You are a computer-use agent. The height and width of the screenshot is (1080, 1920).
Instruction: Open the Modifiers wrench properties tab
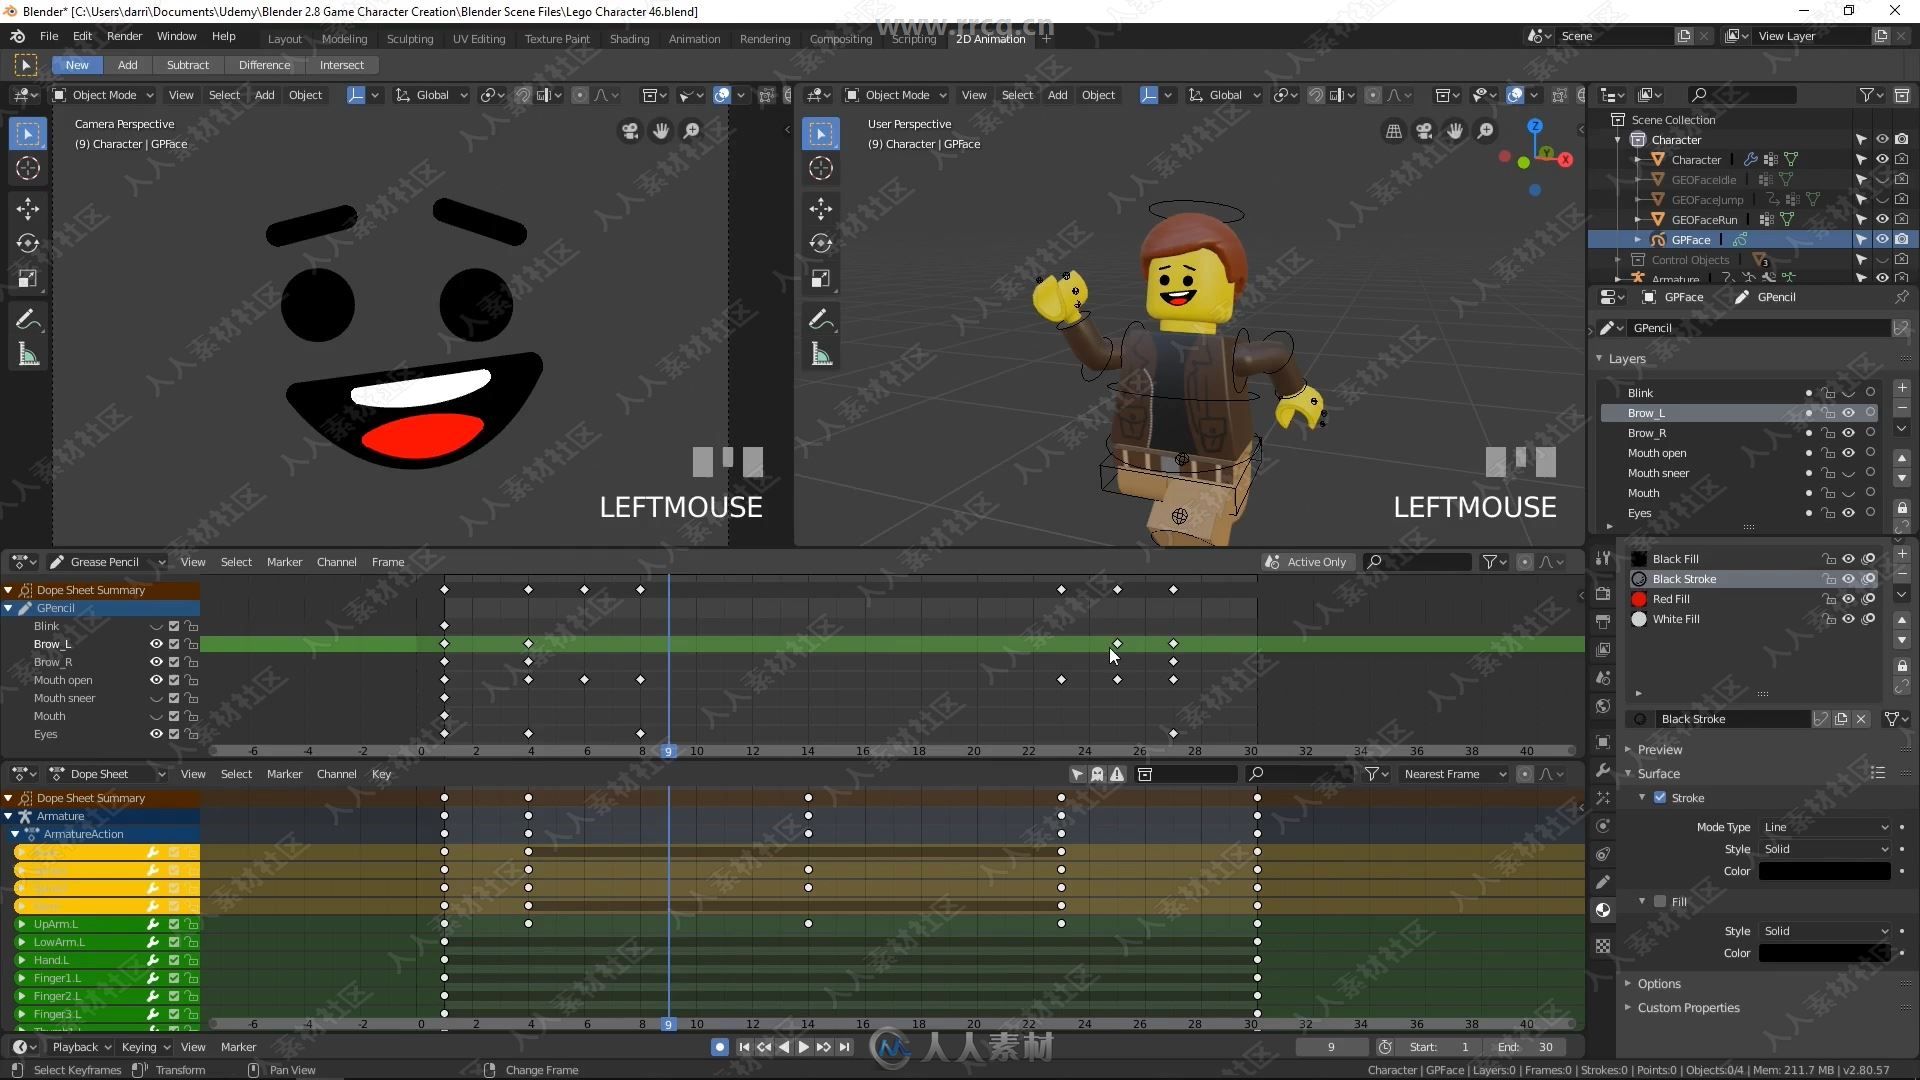coord(1603,770)
